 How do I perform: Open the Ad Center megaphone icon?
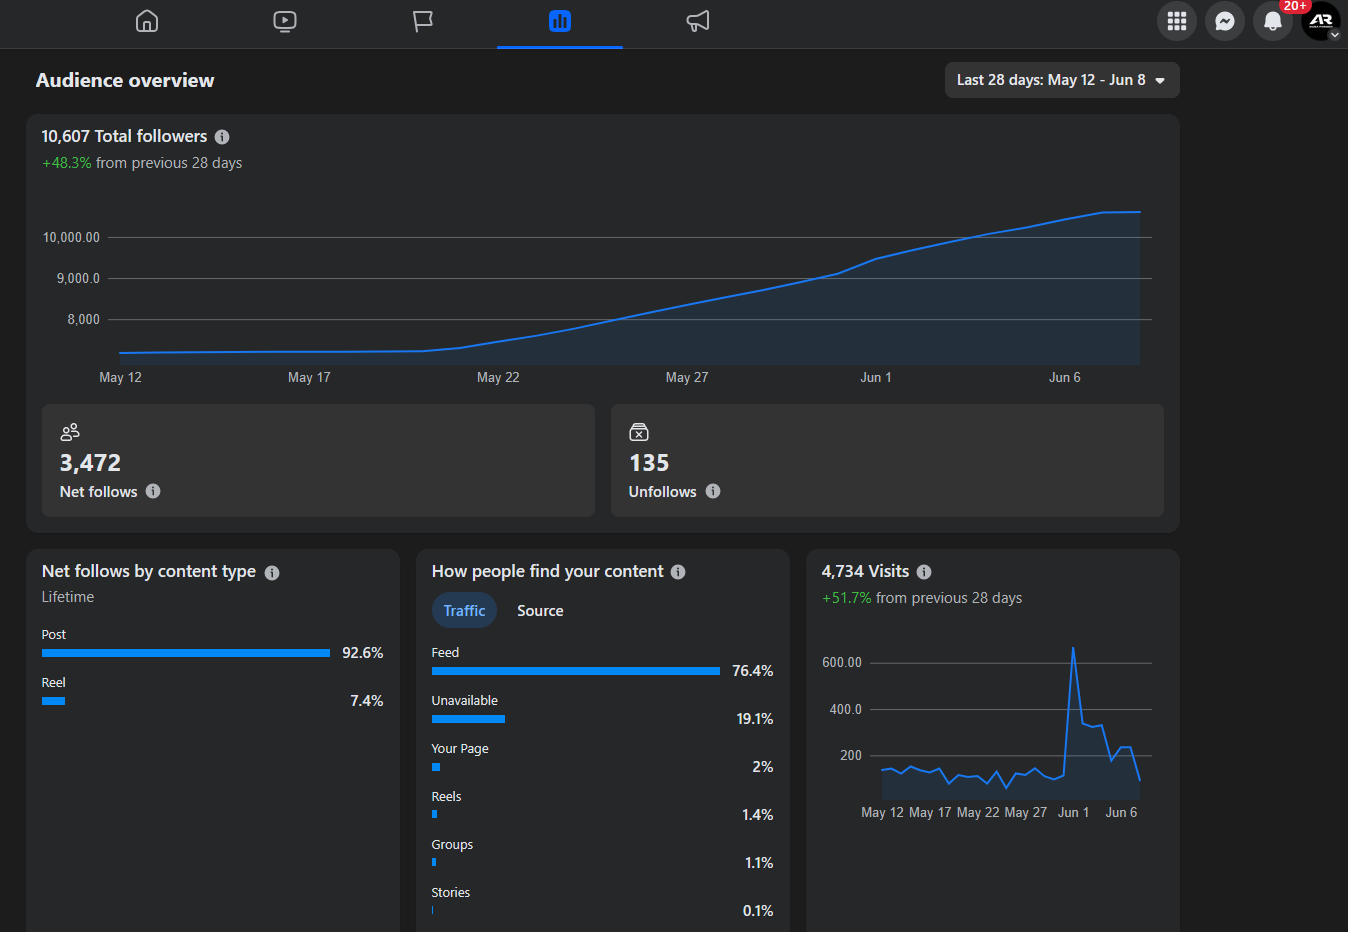pyautogui.click(x=698, y=21)
